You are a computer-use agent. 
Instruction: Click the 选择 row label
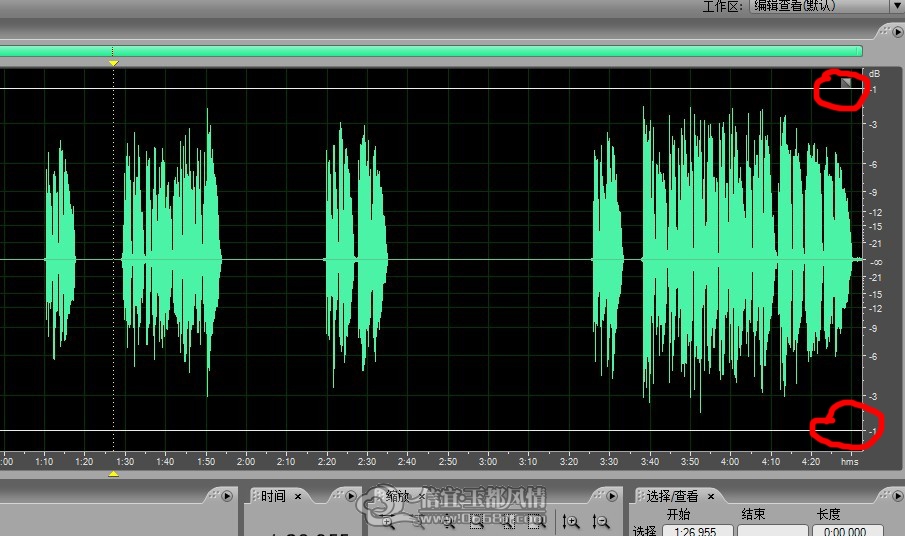coord(645,531)
